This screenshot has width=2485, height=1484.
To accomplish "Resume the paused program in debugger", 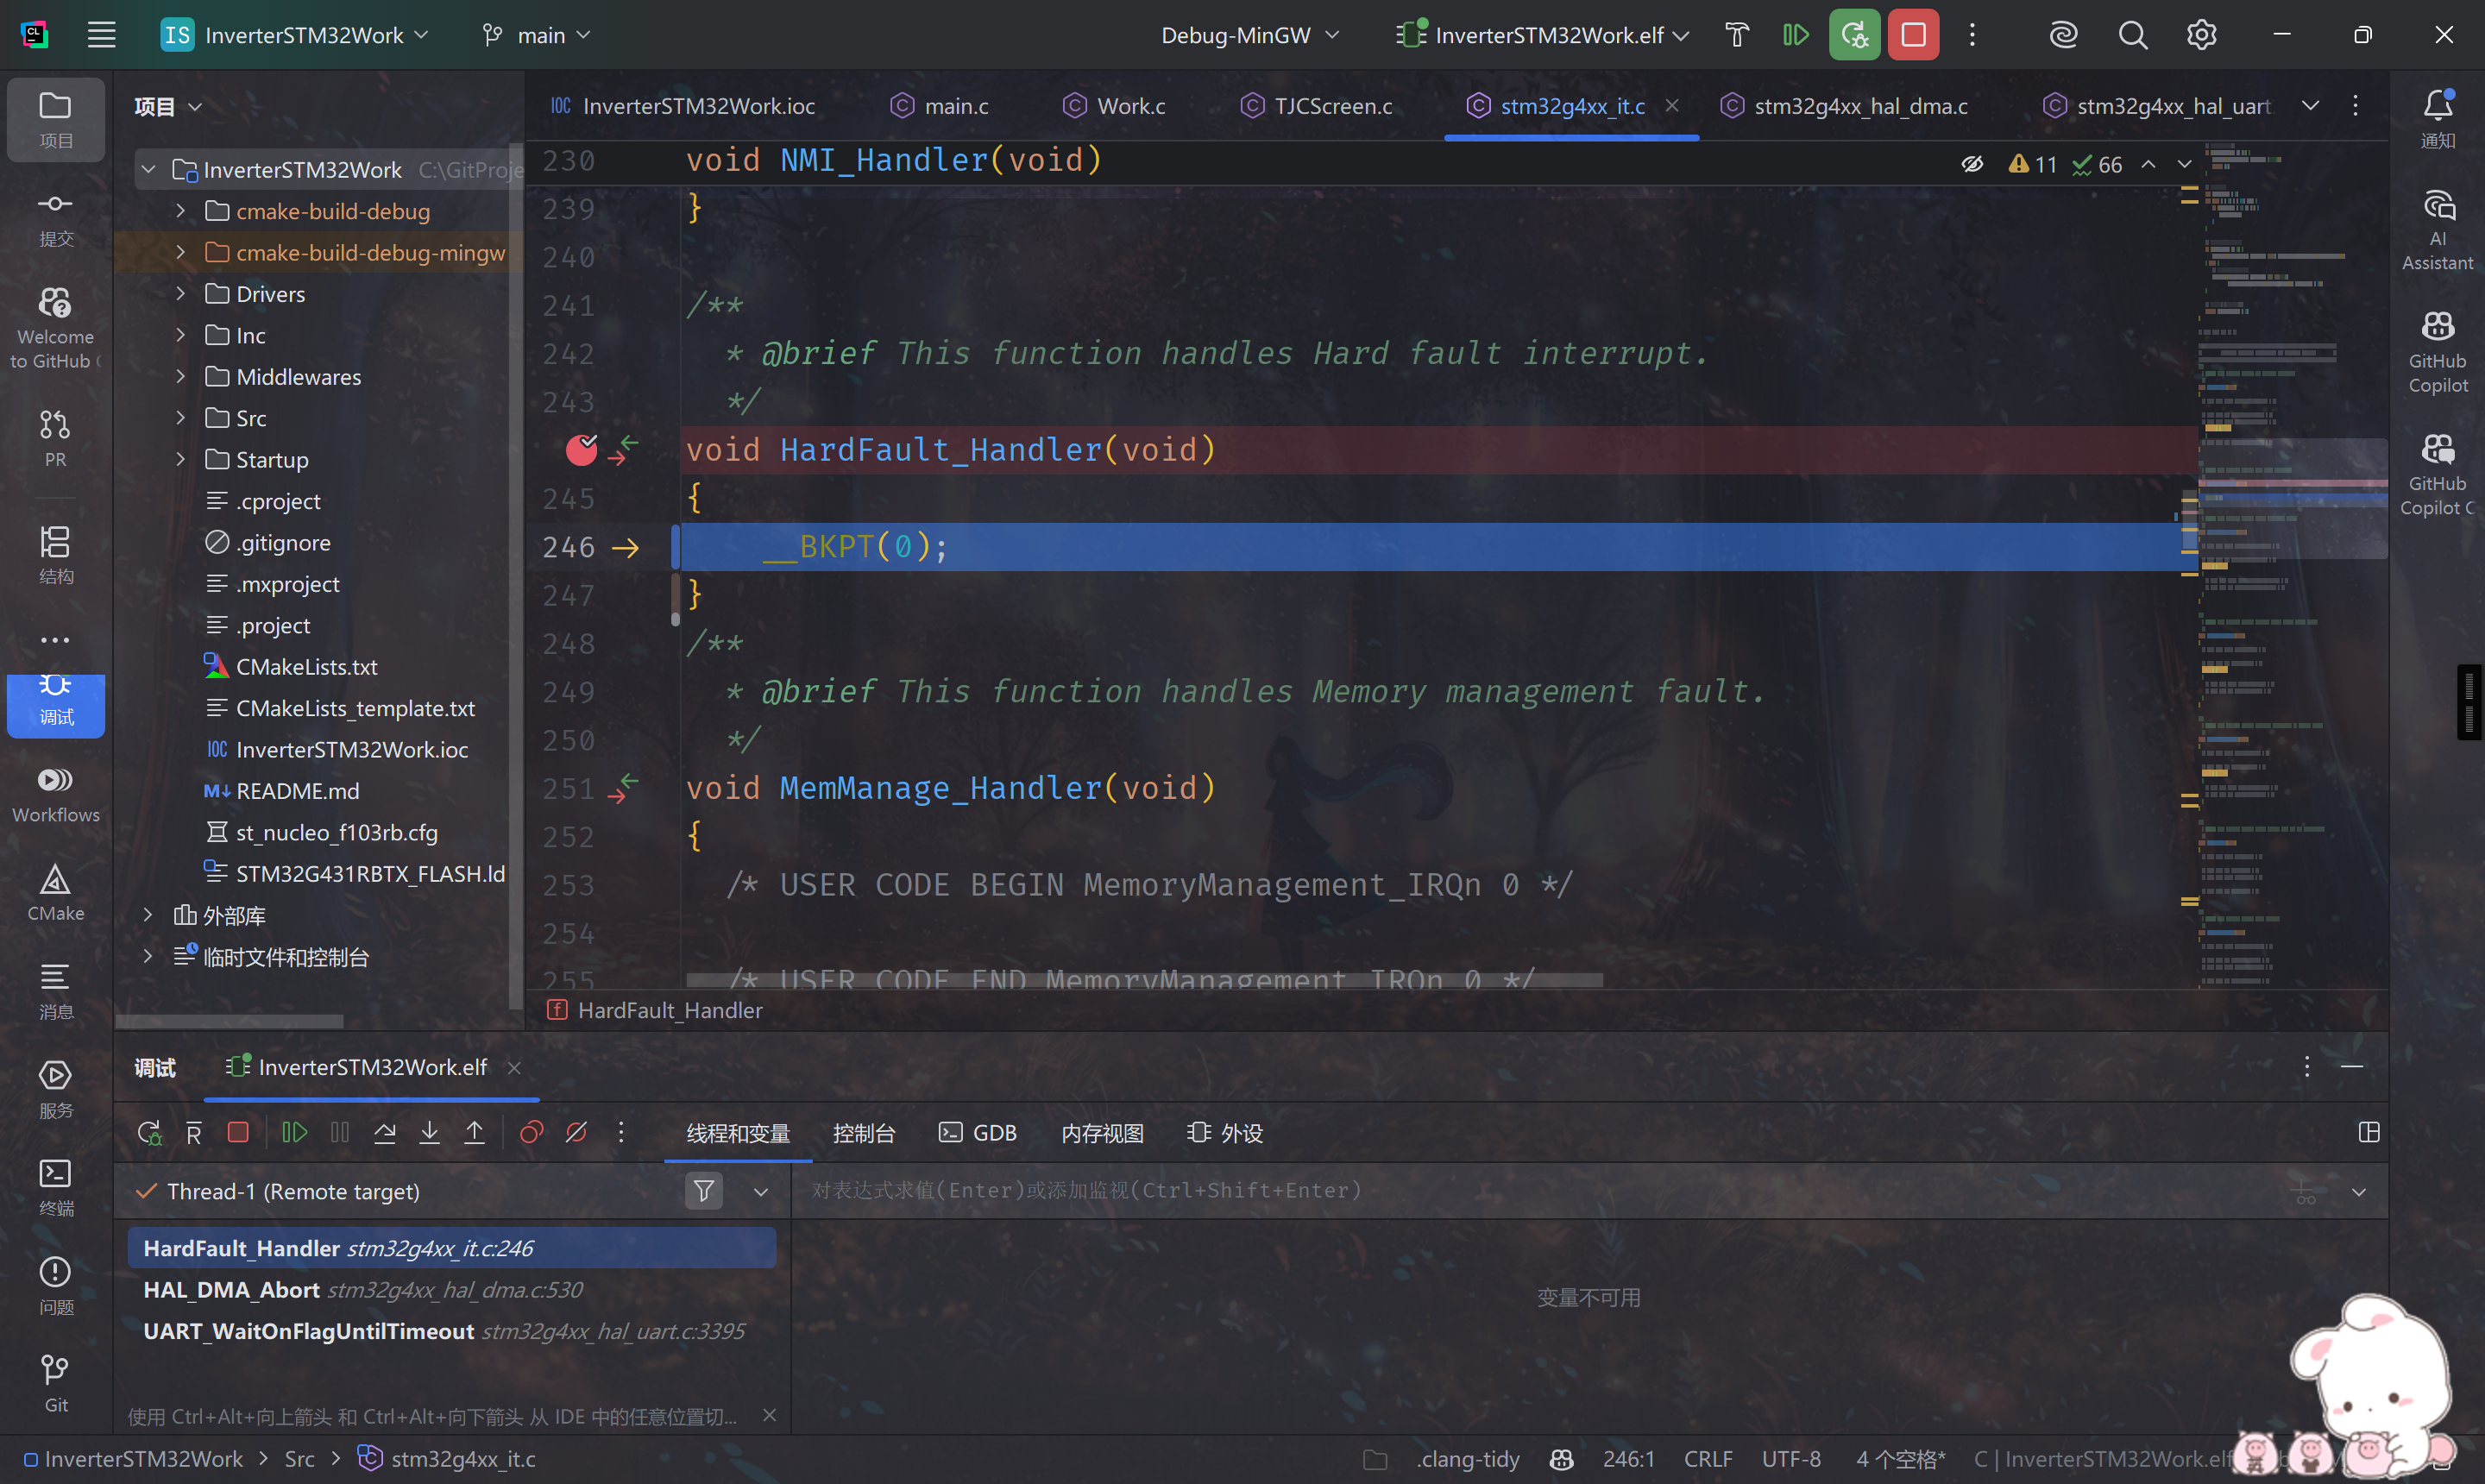I will click(x=294, y=1132).
